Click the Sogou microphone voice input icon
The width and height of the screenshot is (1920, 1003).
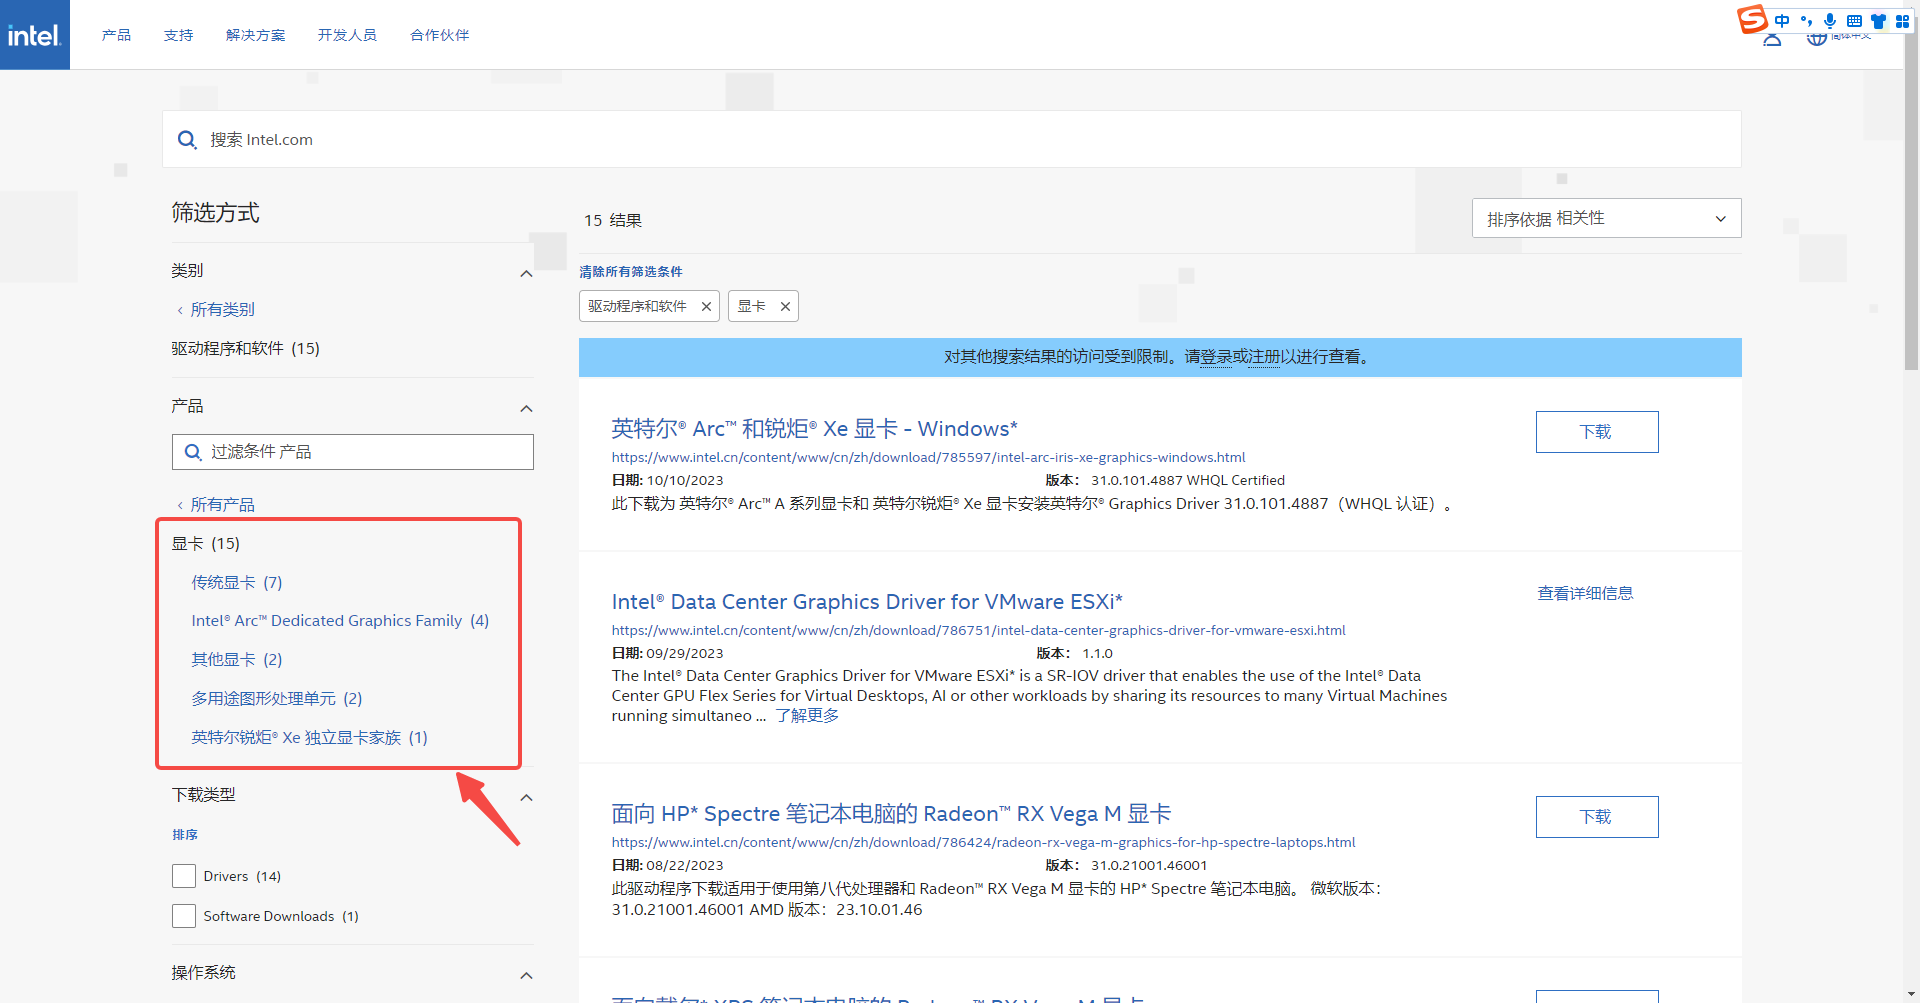coord(1830,21)
